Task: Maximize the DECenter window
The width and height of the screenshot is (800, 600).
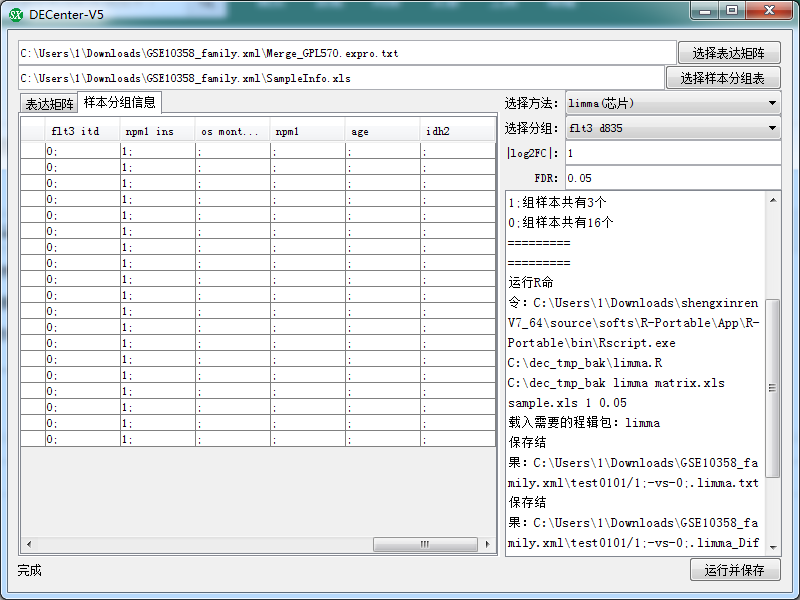Action: (x=732, y=11)
